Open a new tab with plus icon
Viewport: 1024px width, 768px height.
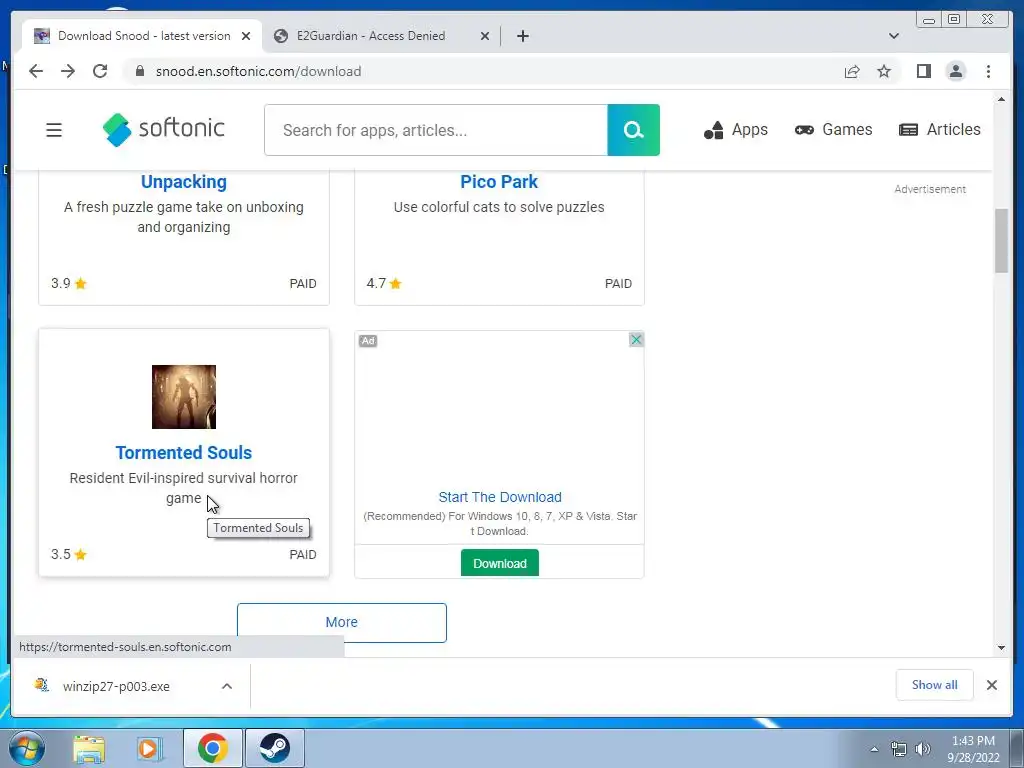tap(522, 36)
